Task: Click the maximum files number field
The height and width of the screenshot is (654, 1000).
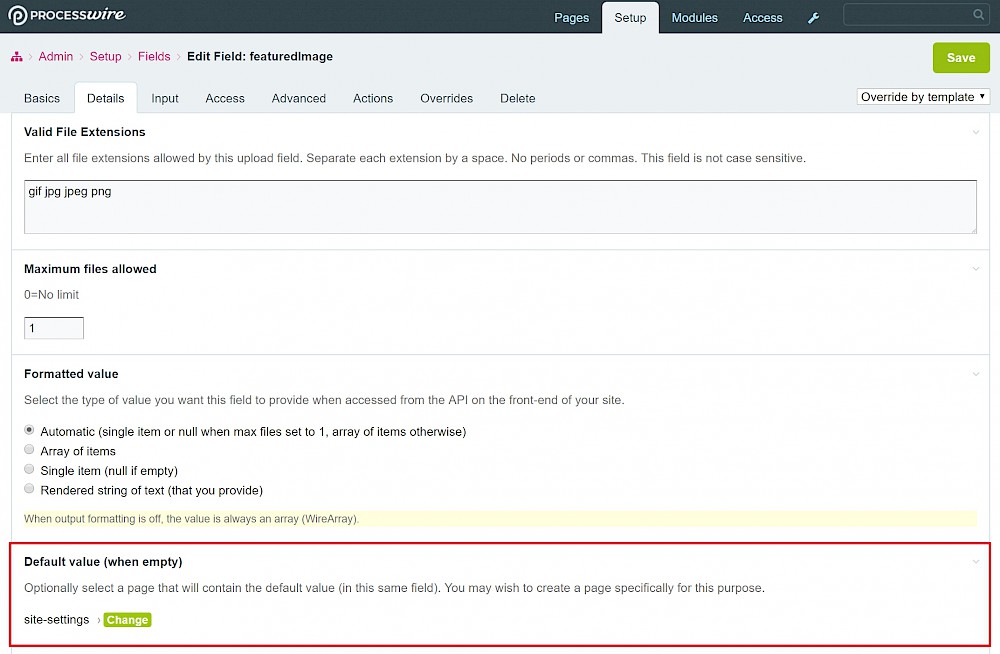Action: pos(54,328)
